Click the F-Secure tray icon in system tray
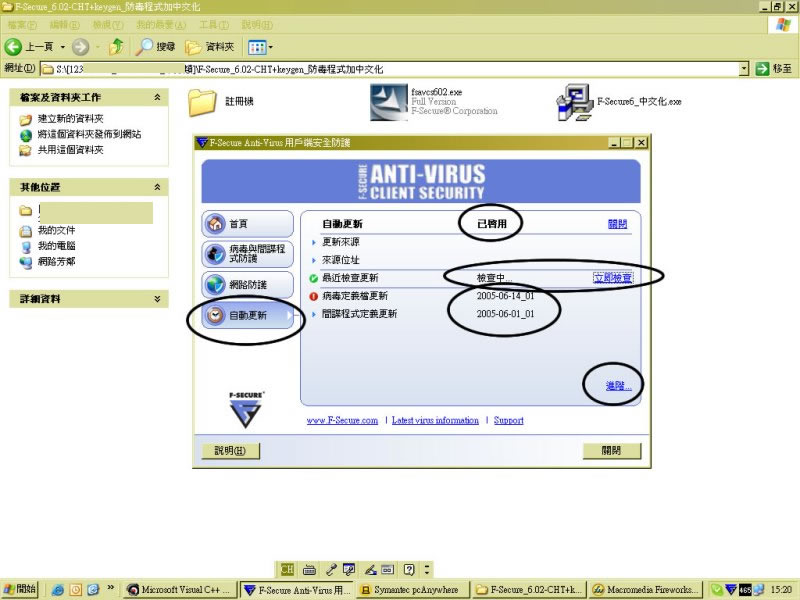800x600 pixels. [731, 590]
